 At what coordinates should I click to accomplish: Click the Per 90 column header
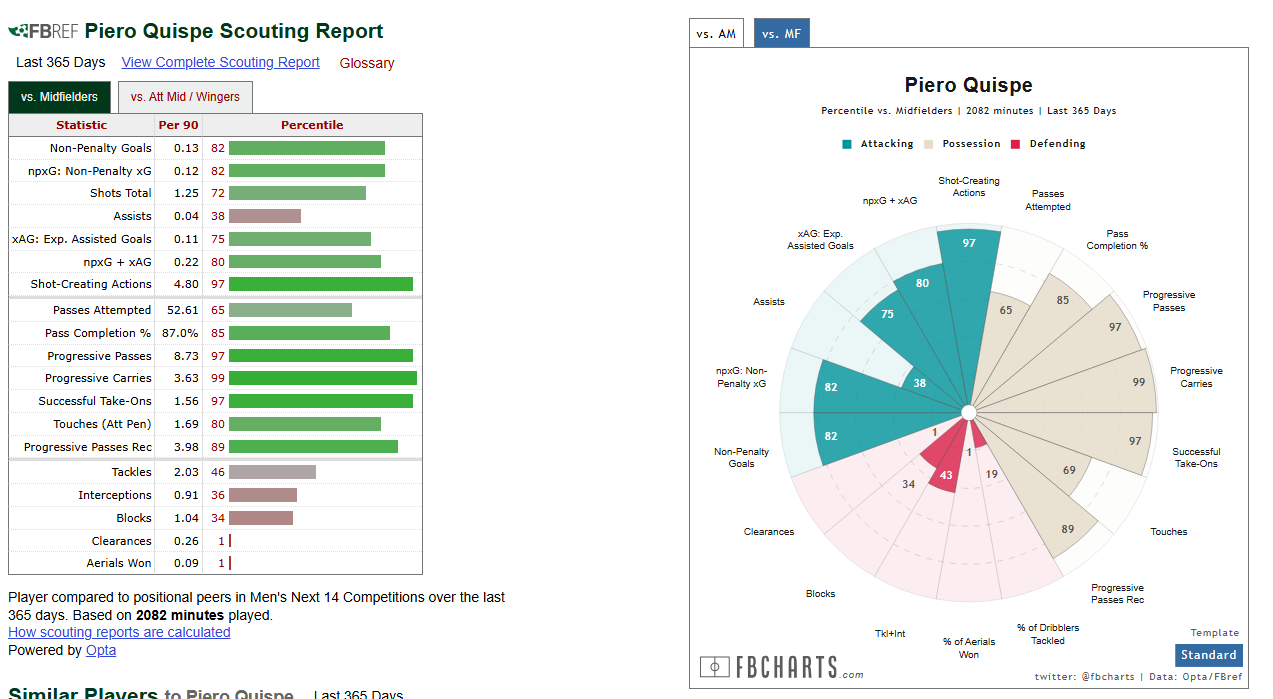point(178,125)
